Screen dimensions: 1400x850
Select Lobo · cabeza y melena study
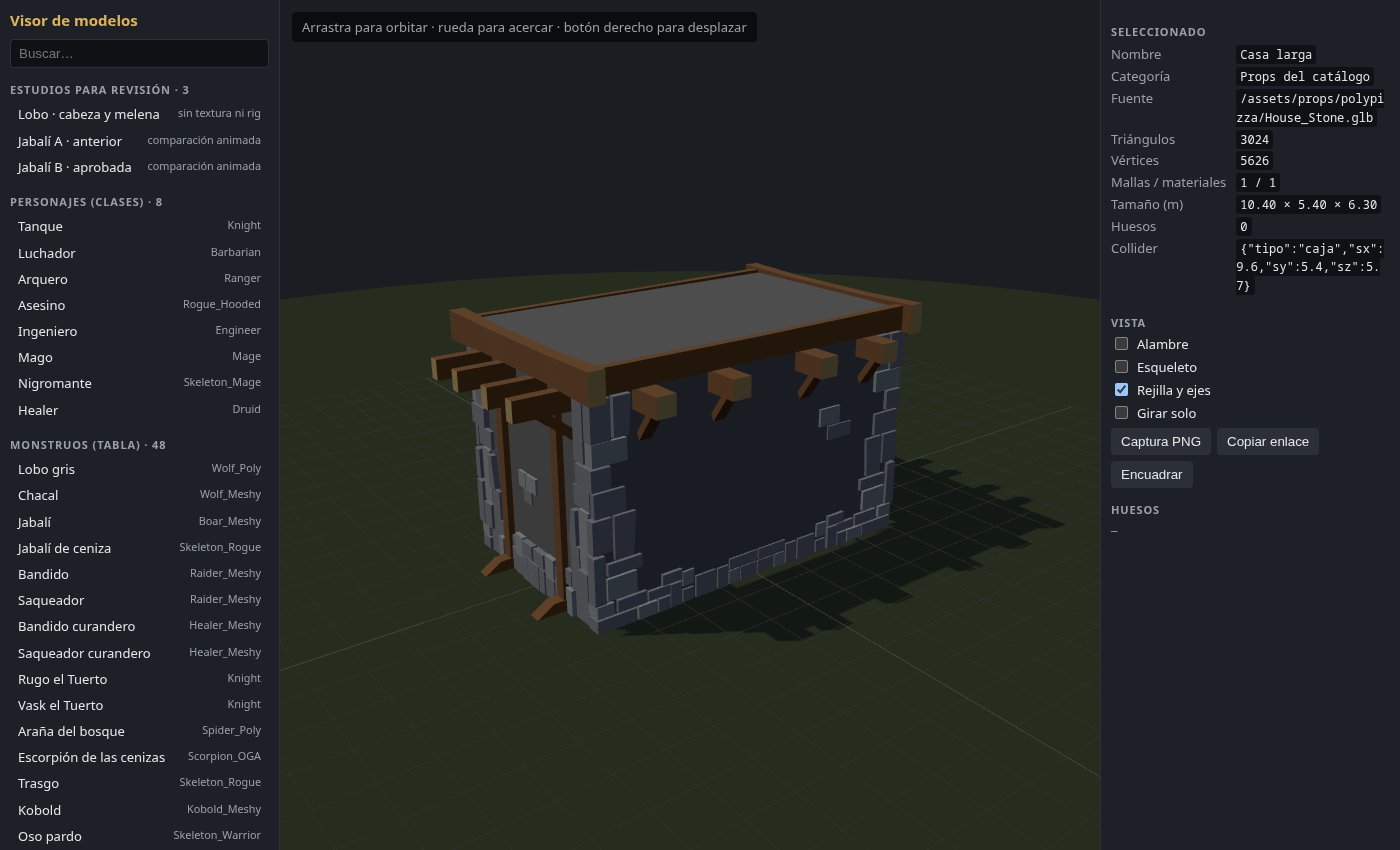139,114
